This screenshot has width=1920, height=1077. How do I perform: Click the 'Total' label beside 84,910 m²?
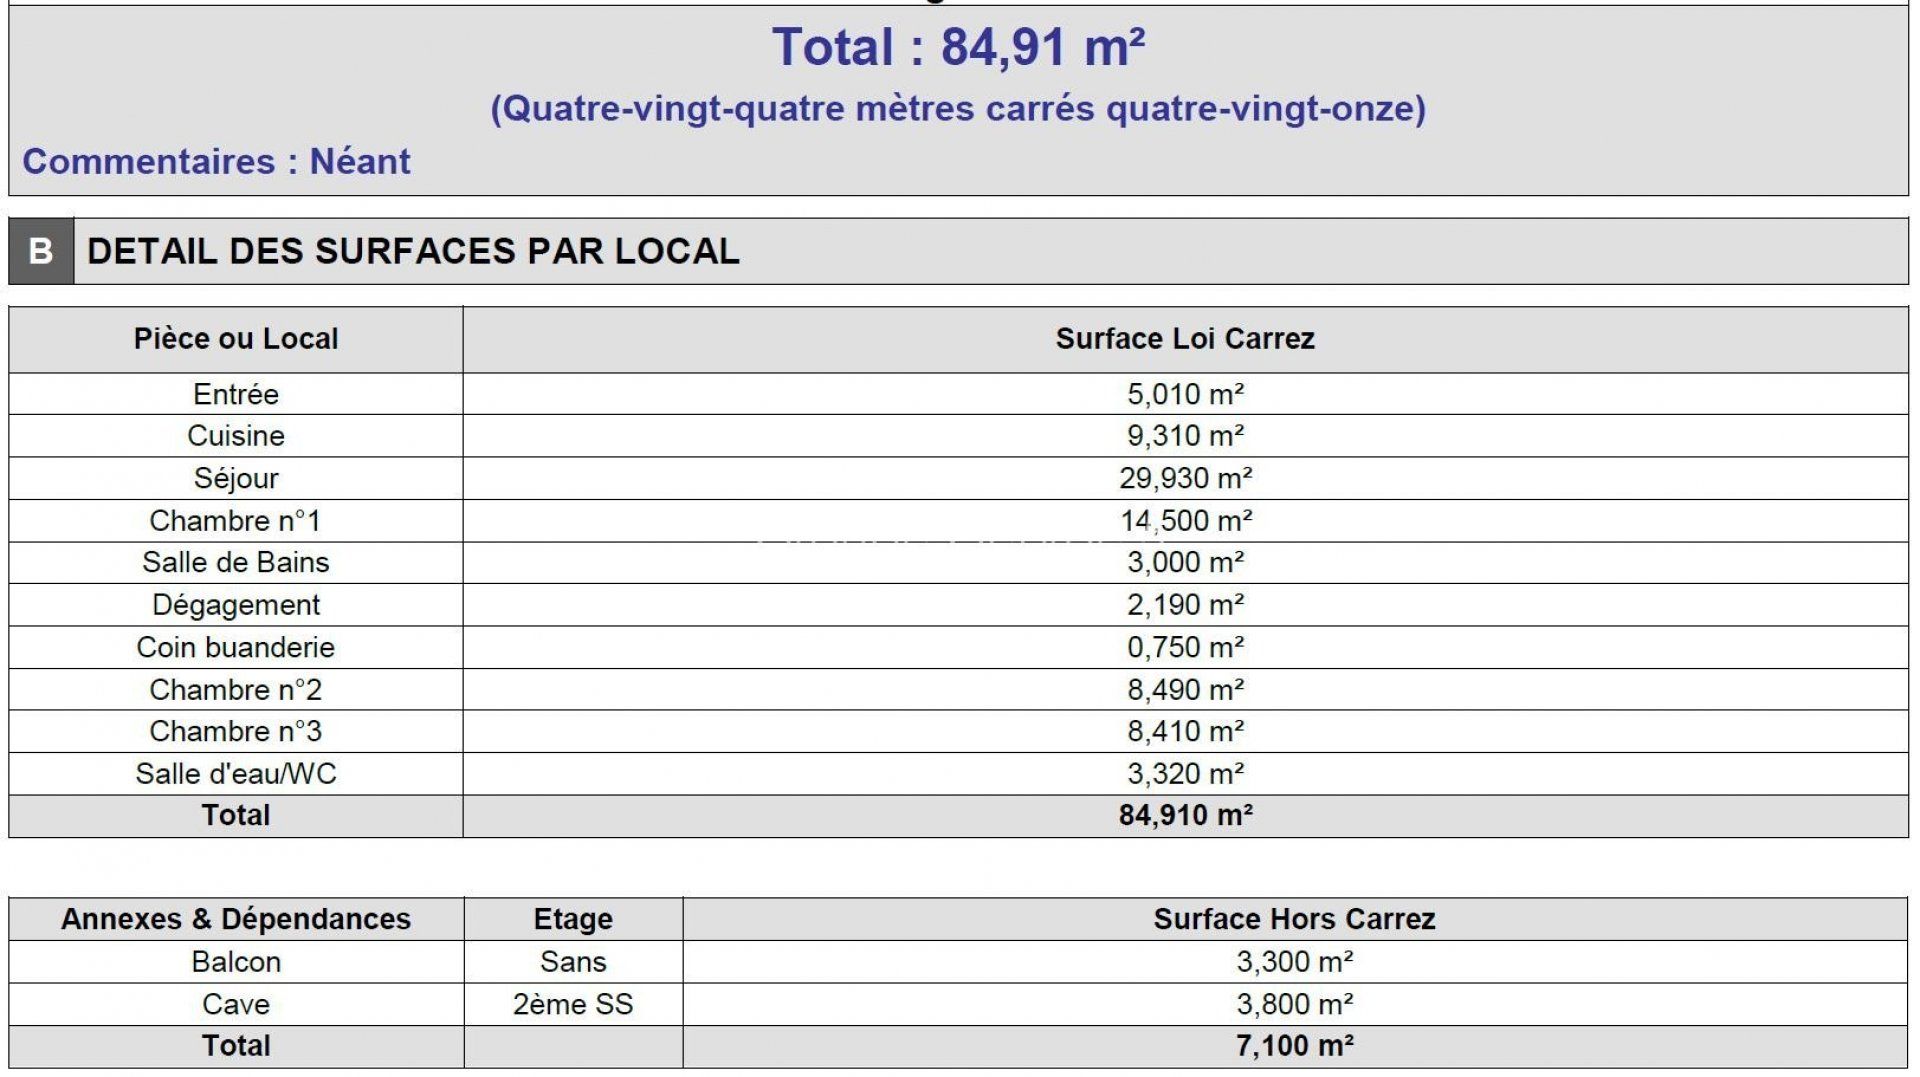click(236, 815)
